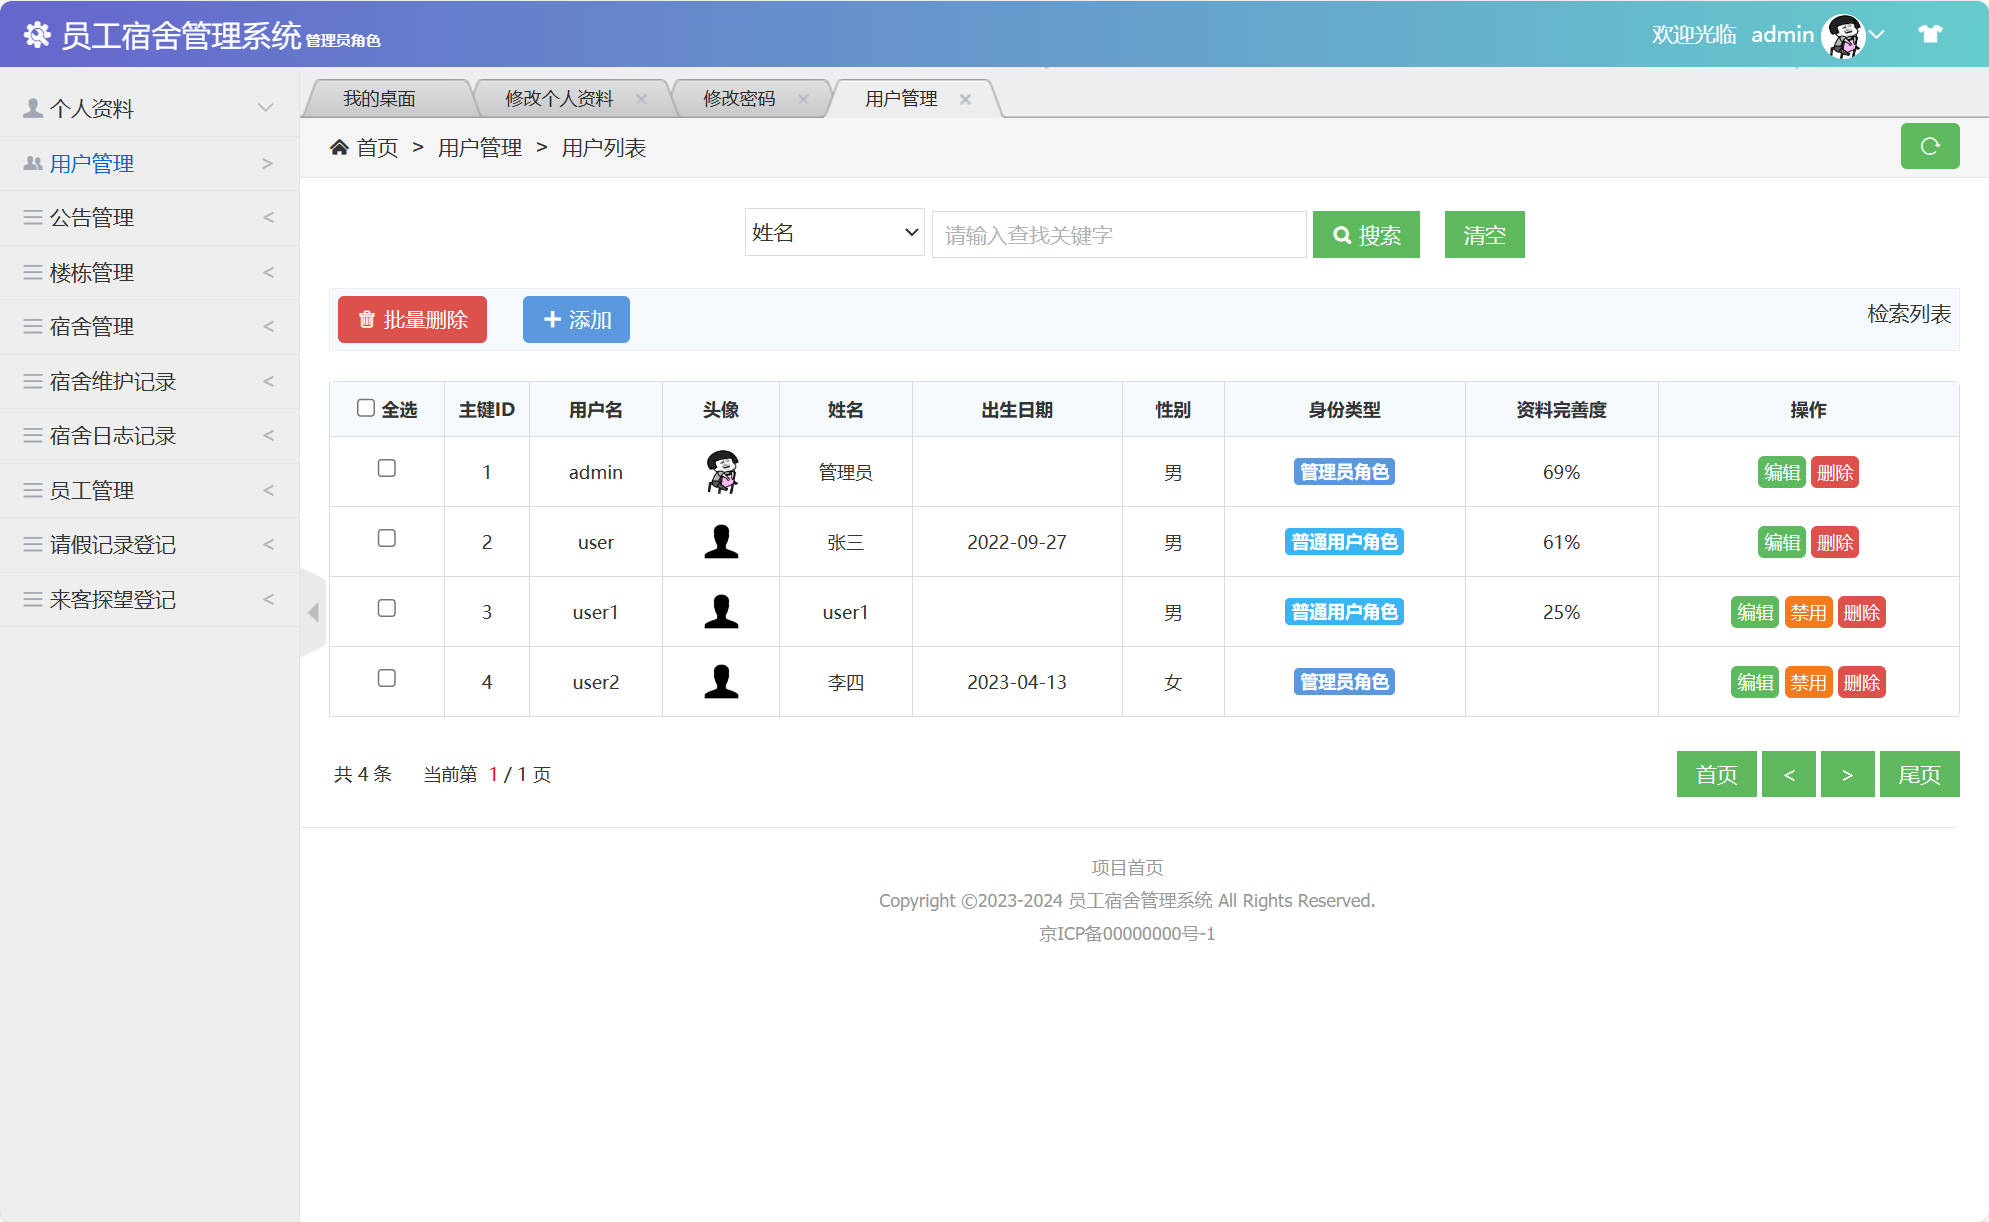Click the 添加 button to add a user
Image resolution: width=1989 pixels, height=1222 pixels.
(x=575, y=319)
